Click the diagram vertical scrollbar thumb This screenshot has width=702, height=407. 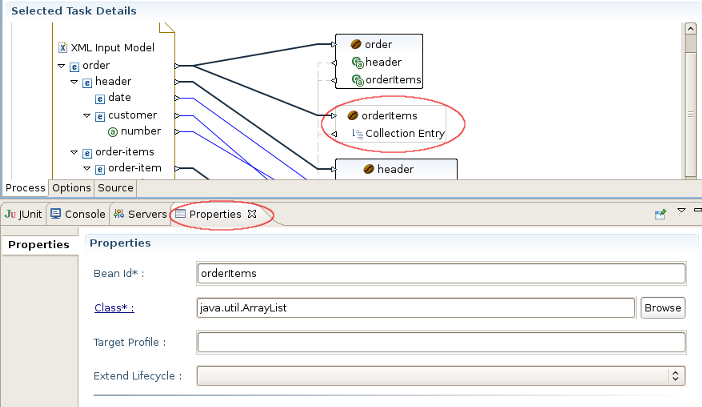point(690,114)
